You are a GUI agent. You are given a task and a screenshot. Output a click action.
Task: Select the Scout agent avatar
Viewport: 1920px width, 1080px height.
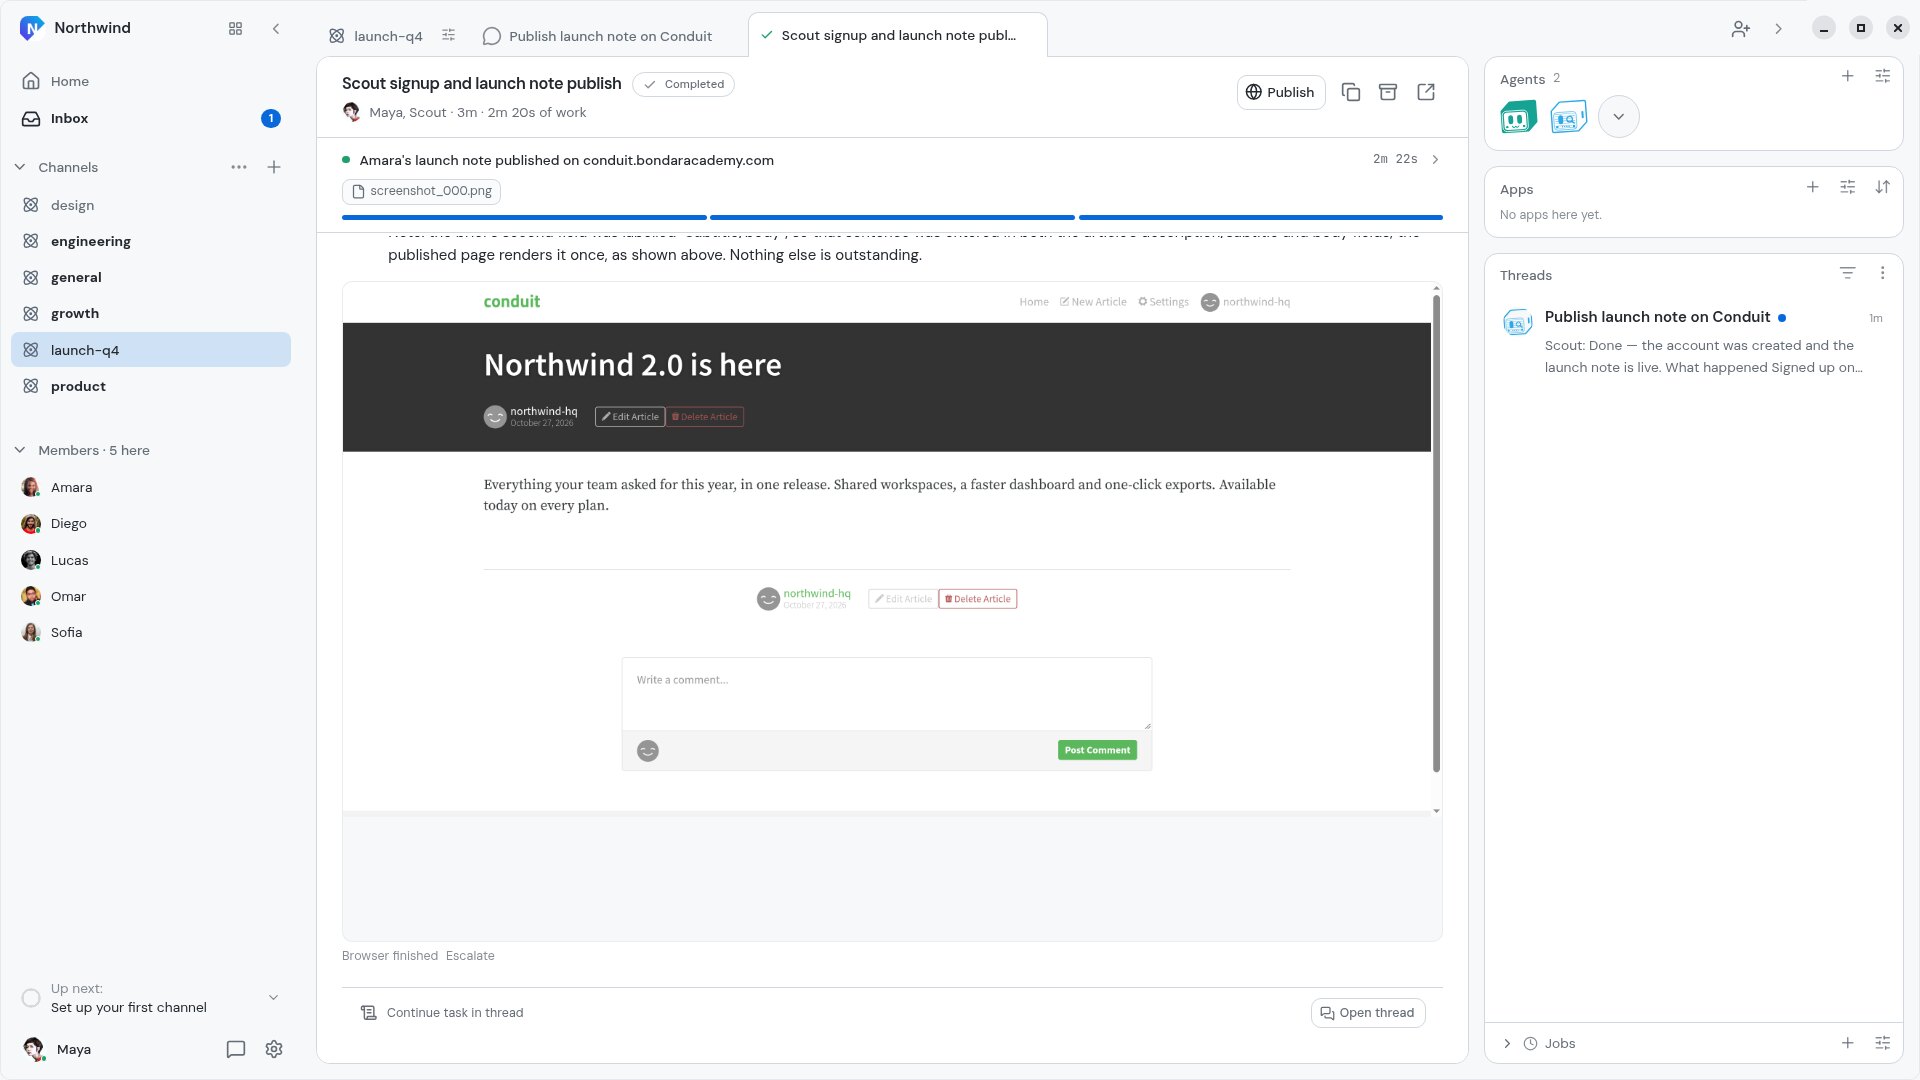[1568, 117]
